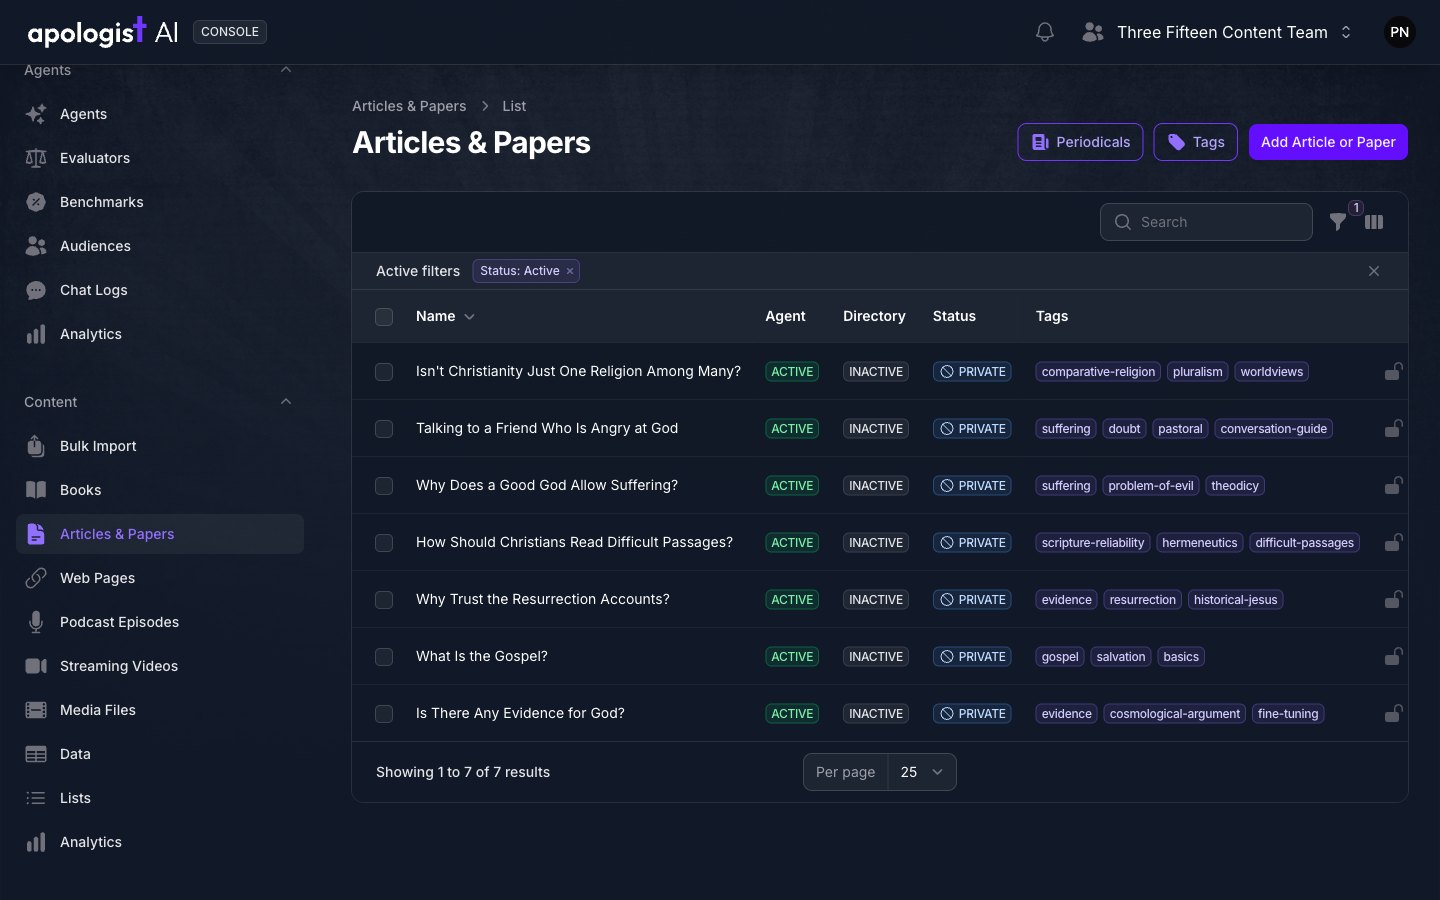Click the Books icon in sidebar
The image size is (1440, 900).
(x=36, y=490)
